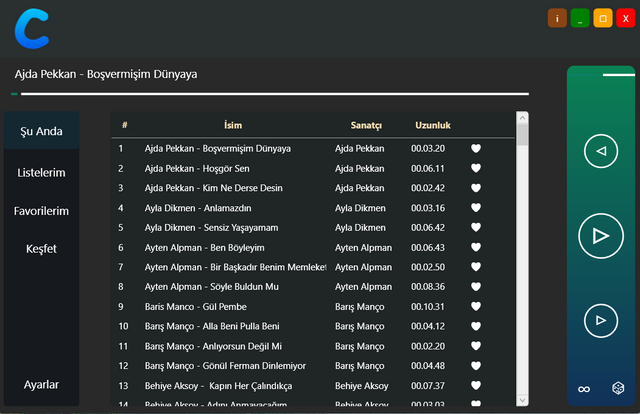Click the song list vertical scrollbar
The width and height of the screenshot is (640, 414).
[522, 260]
